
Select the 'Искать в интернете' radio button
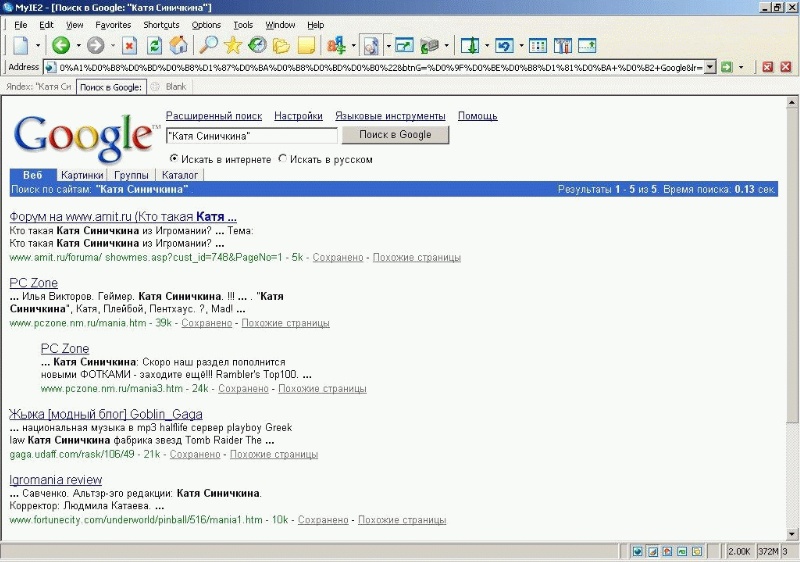[173, 159]
